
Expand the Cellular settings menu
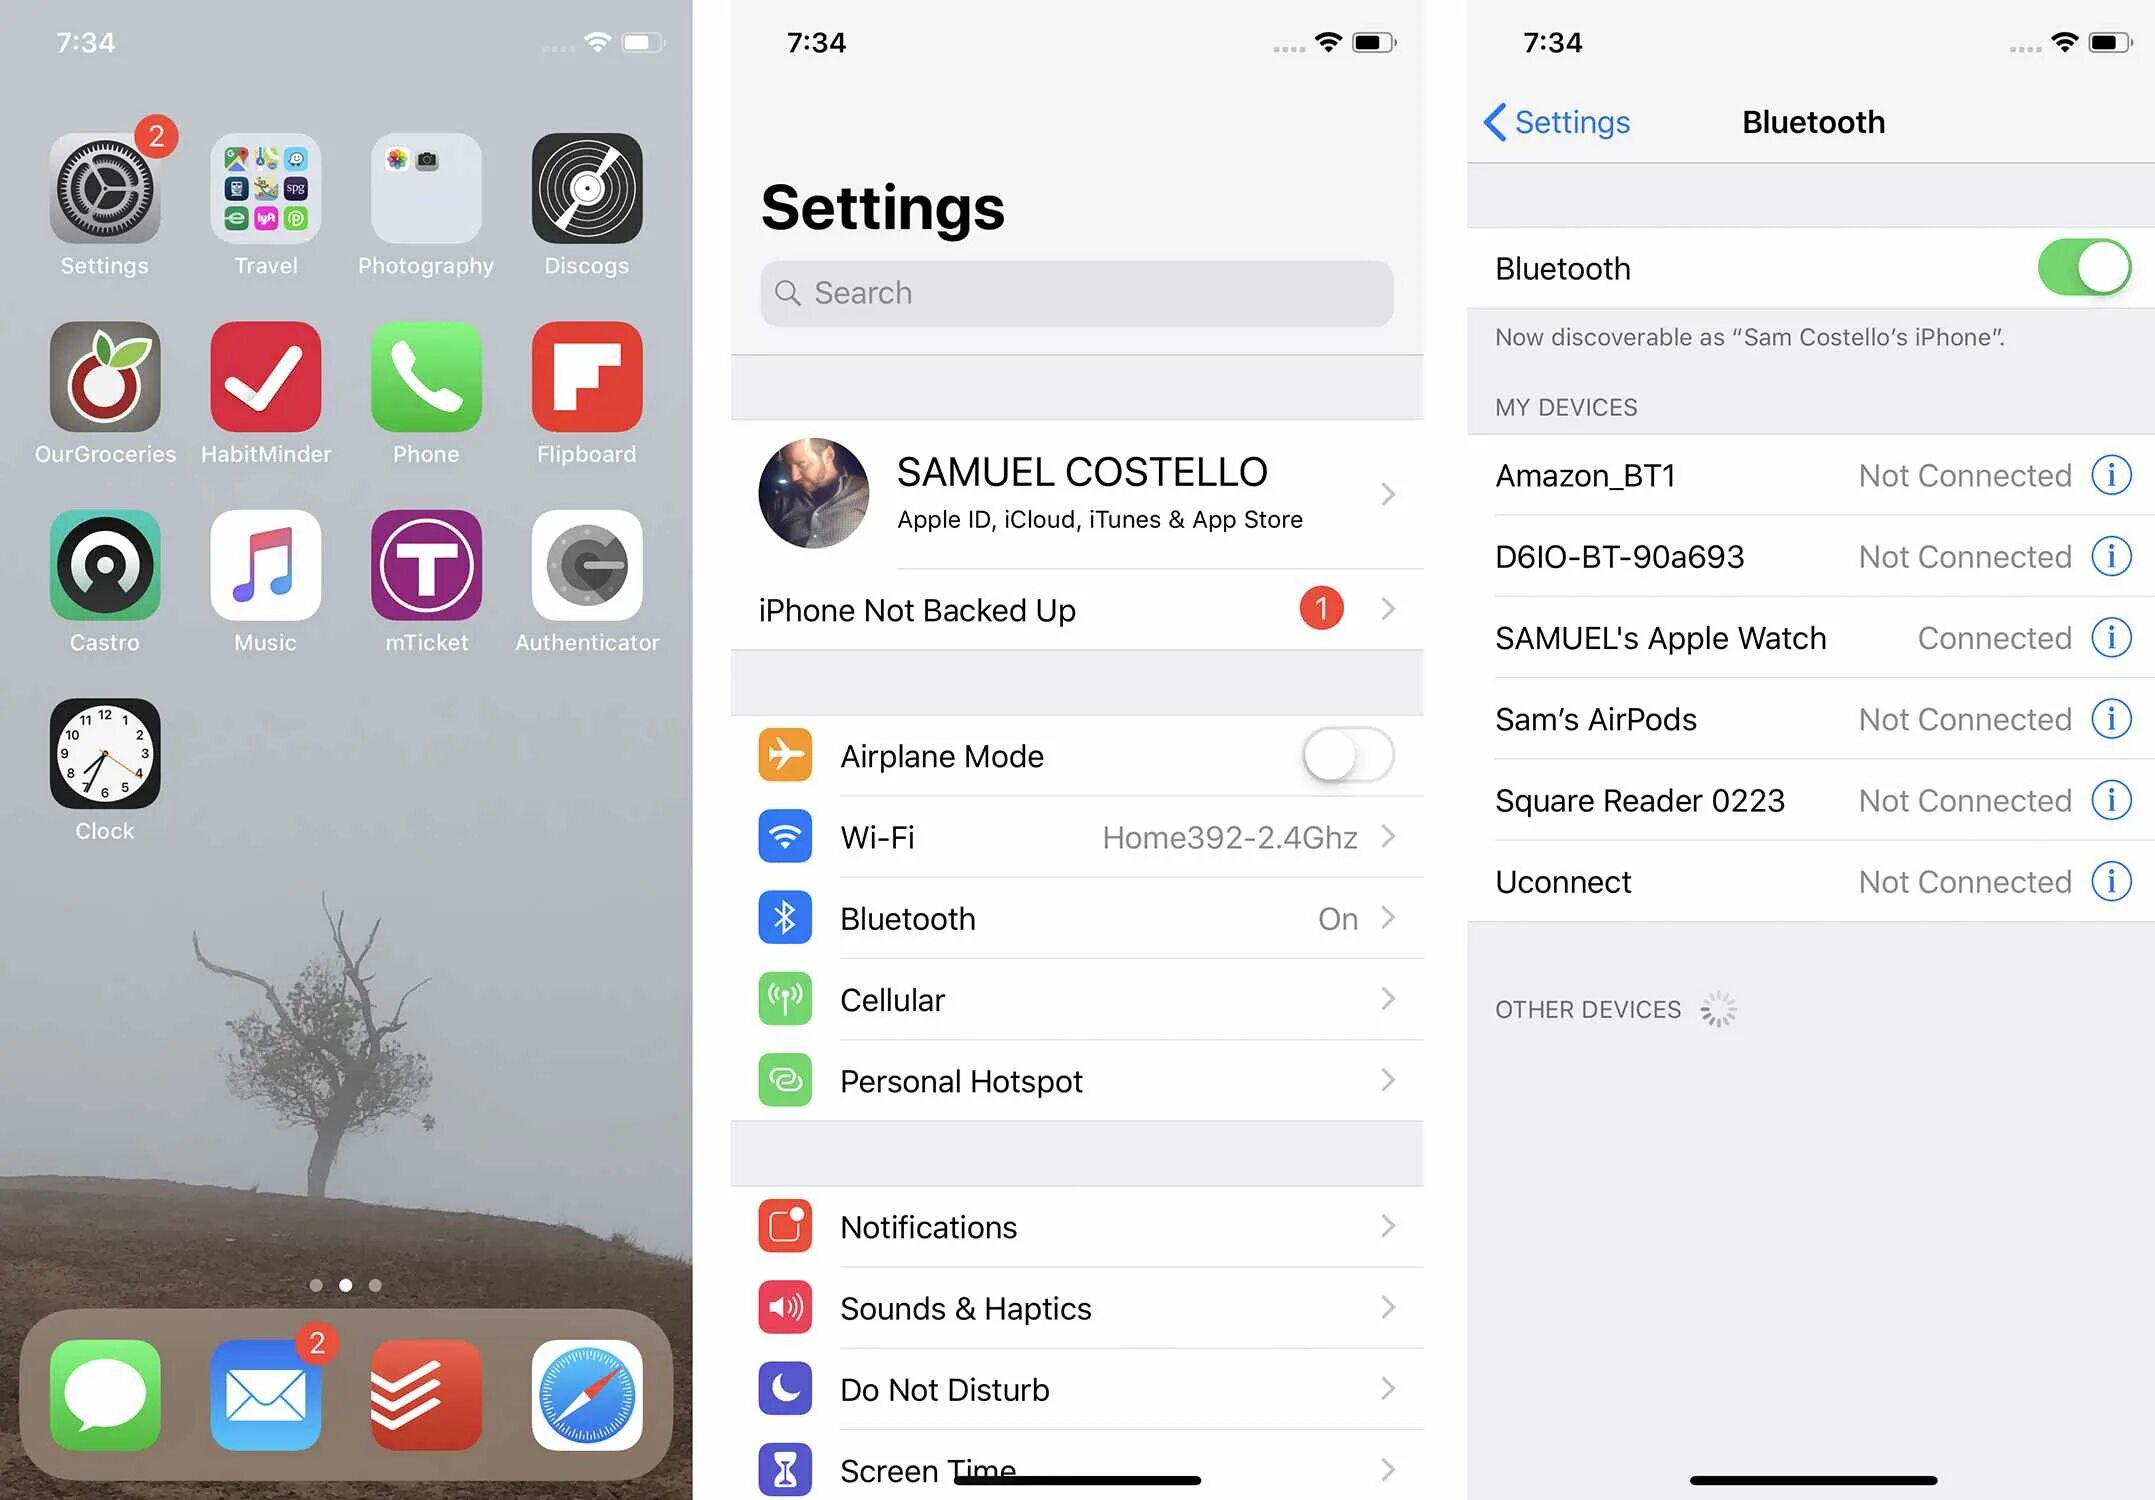coord(1081,999)
